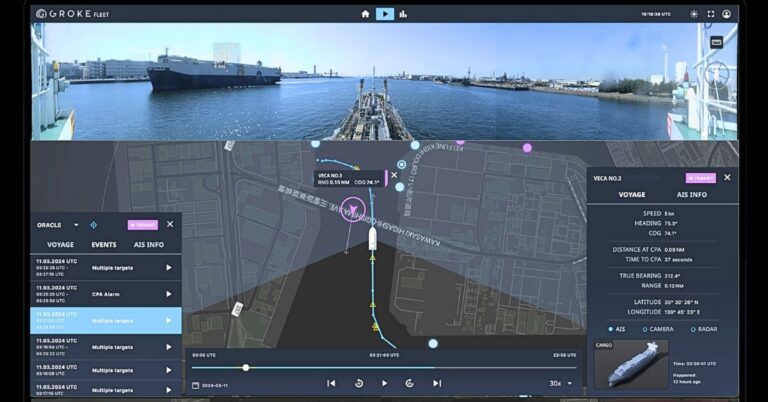The height and width of the screenshot is (402, 768).
Task: Open AIS INFO tab in VECA NO.3 panel
Action: (692, 195)
